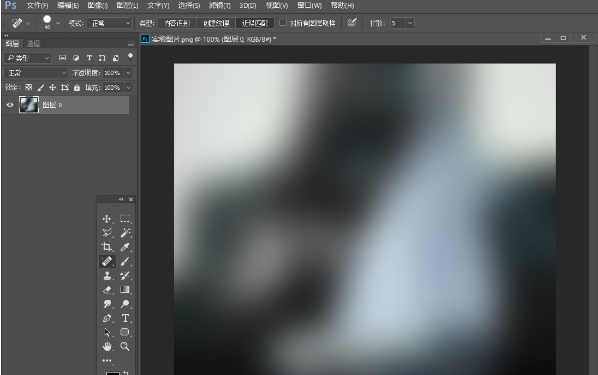Click the foreground color swatch
The width and height of the screenshot is (598, 375).
click(112, 373)
